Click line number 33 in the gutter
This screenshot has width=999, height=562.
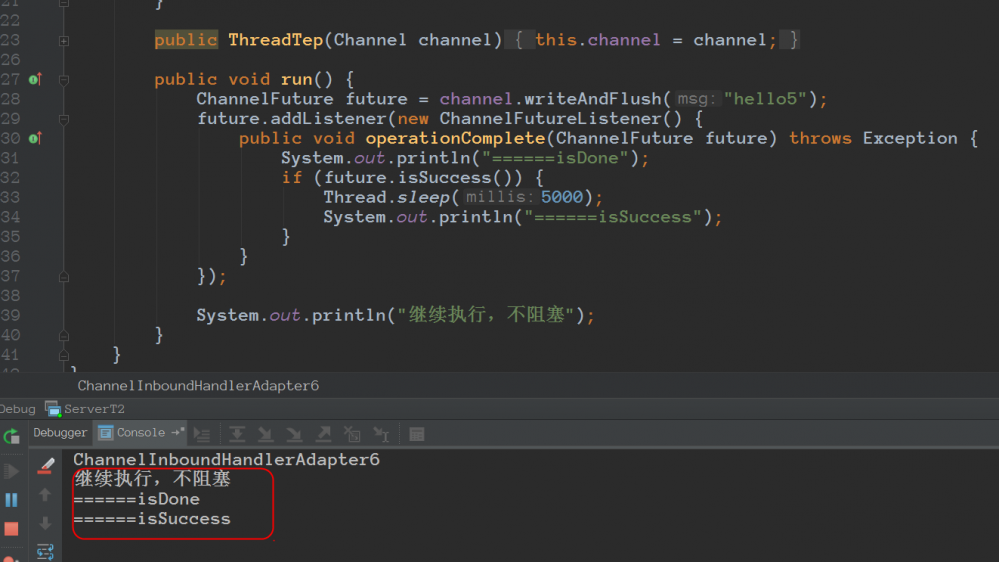point(10,198)
